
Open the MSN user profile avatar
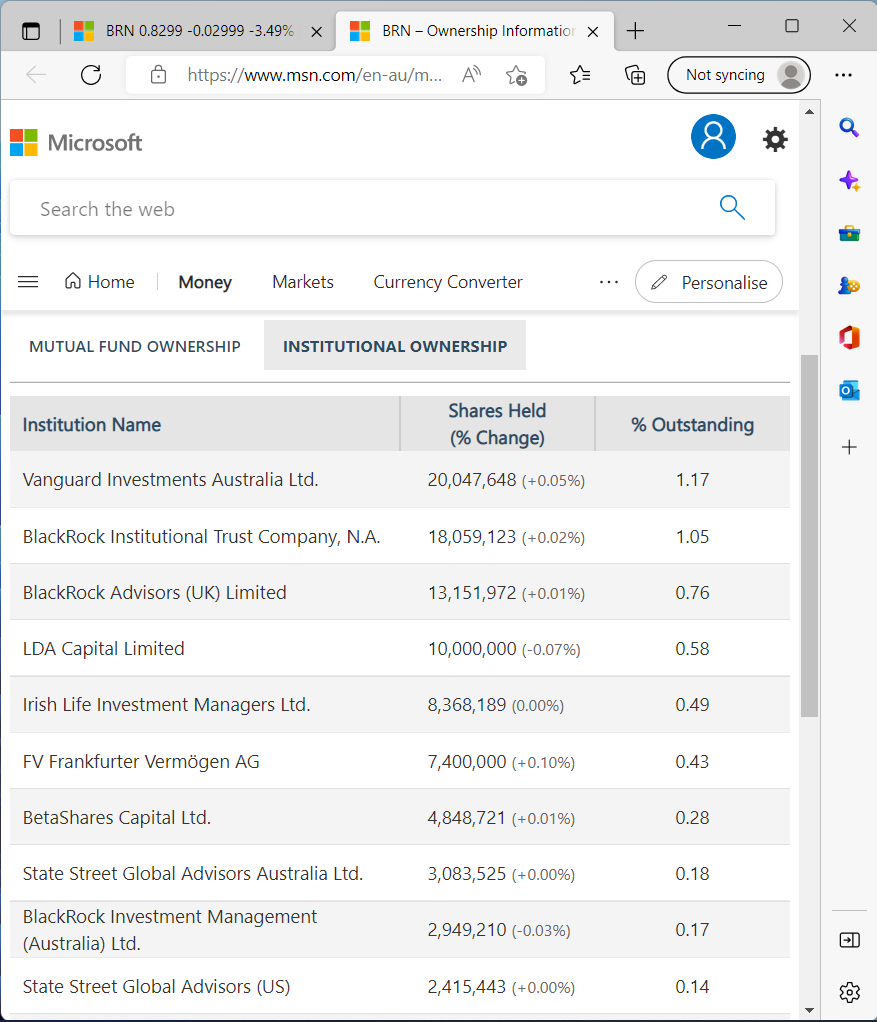(713, 137)
